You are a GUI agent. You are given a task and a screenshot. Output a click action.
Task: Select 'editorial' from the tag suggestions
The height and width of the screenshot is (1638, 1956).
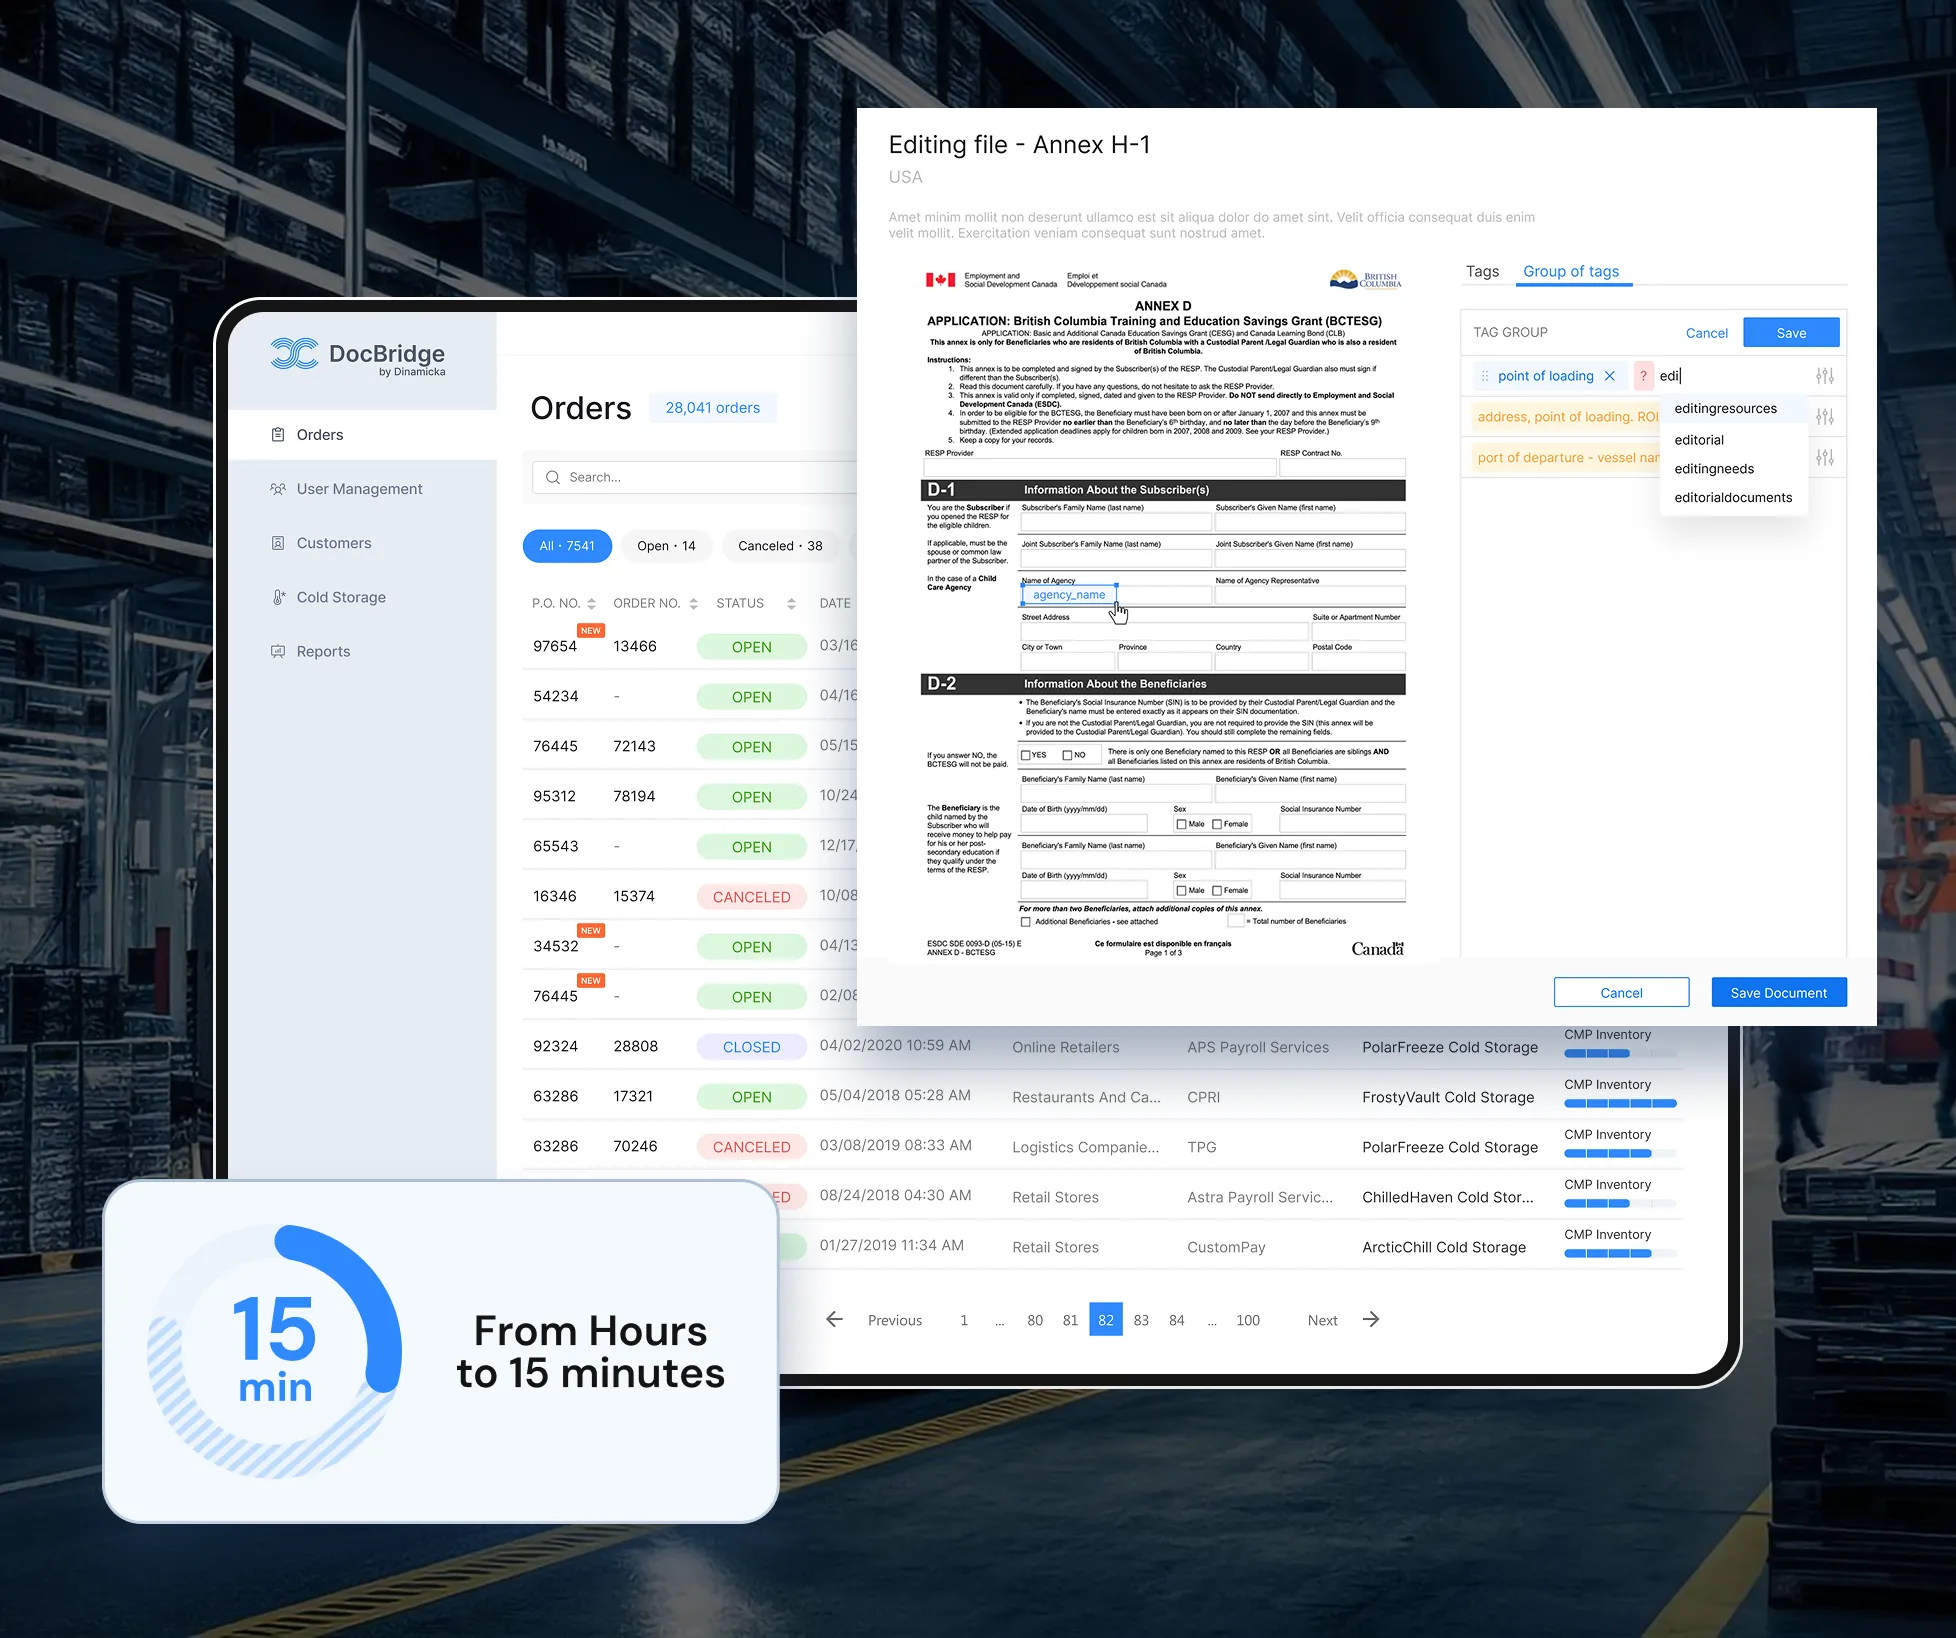[1698, 439]
